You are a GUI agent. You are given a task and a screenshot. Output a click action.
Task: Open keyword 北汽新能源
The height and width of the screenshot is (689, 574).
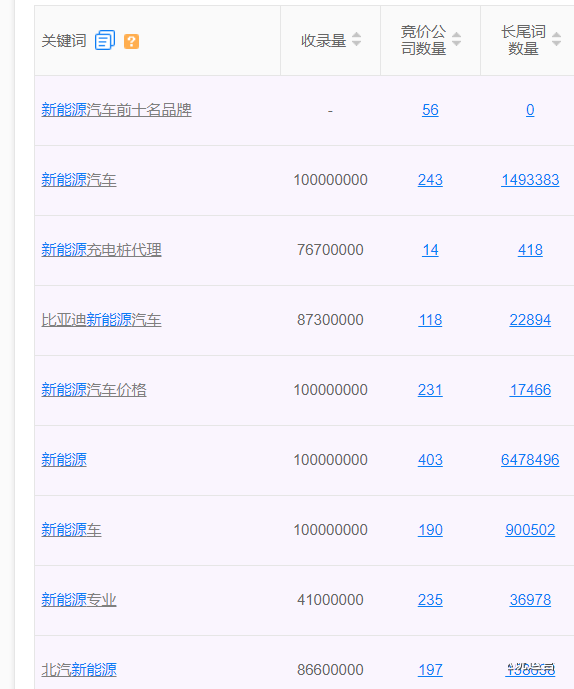pos(79,670)
